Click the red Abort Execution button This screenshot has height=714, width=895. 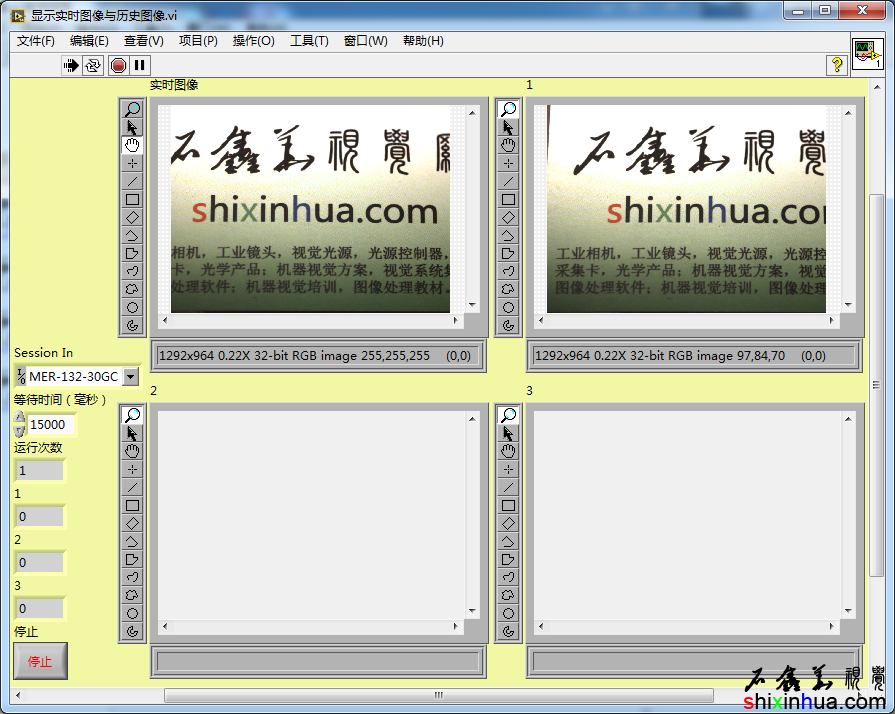[x=118, y=66]
